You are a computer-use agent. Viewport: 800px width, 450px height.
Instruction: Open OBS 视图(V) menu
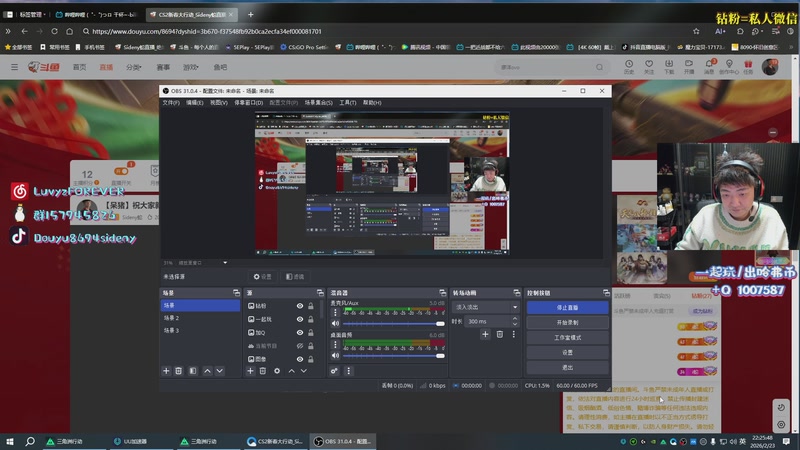[219, 103]
